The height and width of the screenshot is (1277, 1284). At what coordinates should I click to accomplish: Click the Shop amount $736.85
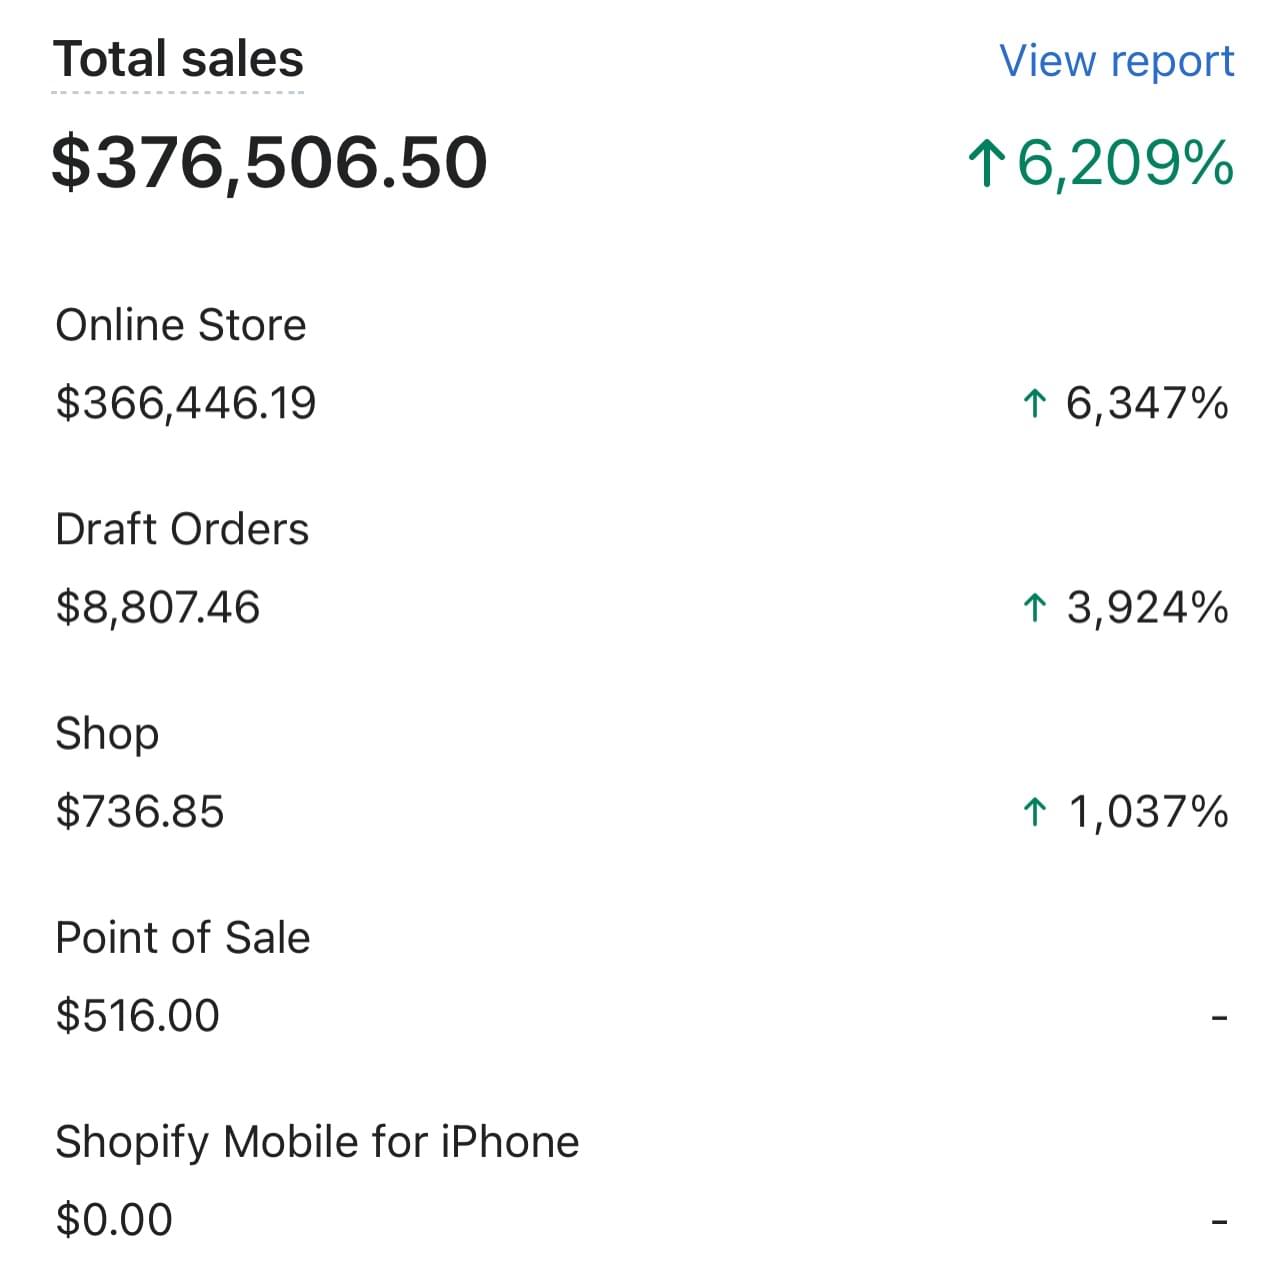click(140, 811)
